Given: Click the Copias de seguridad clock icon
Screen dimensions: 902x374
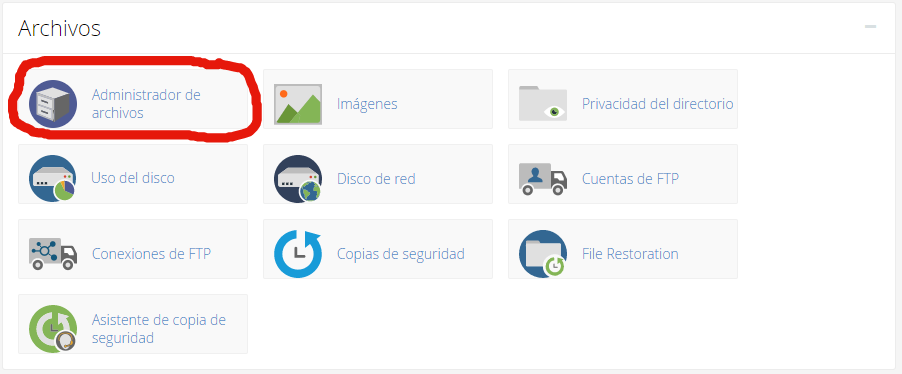Looking at the screenshot, I should click(298, 254).
